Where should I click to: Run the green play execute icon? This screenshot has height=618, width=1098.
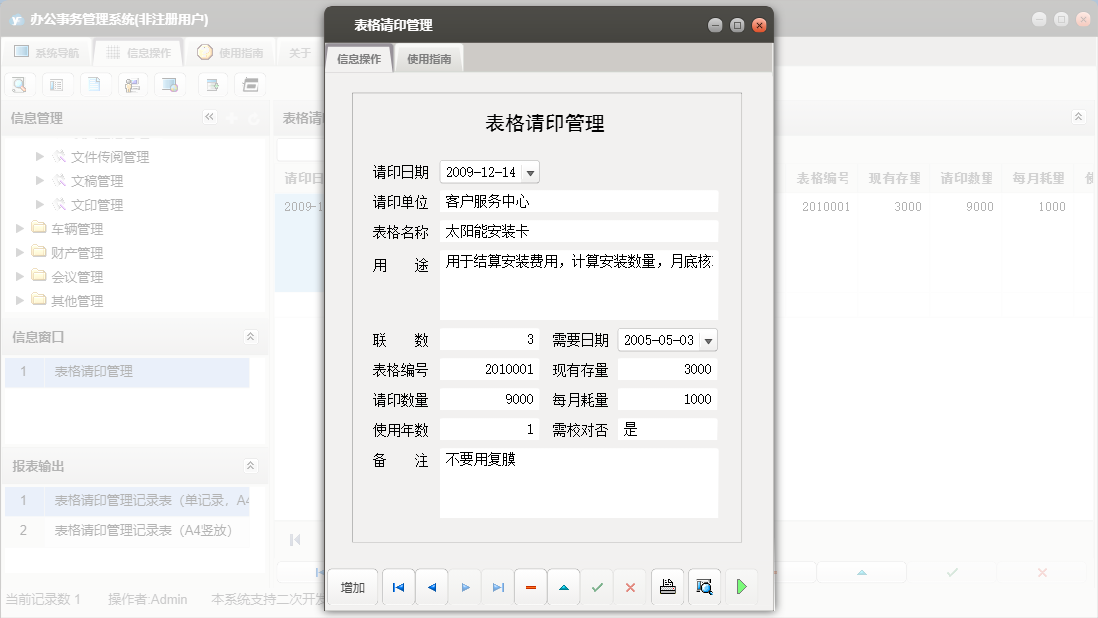(x=741, y=587)
